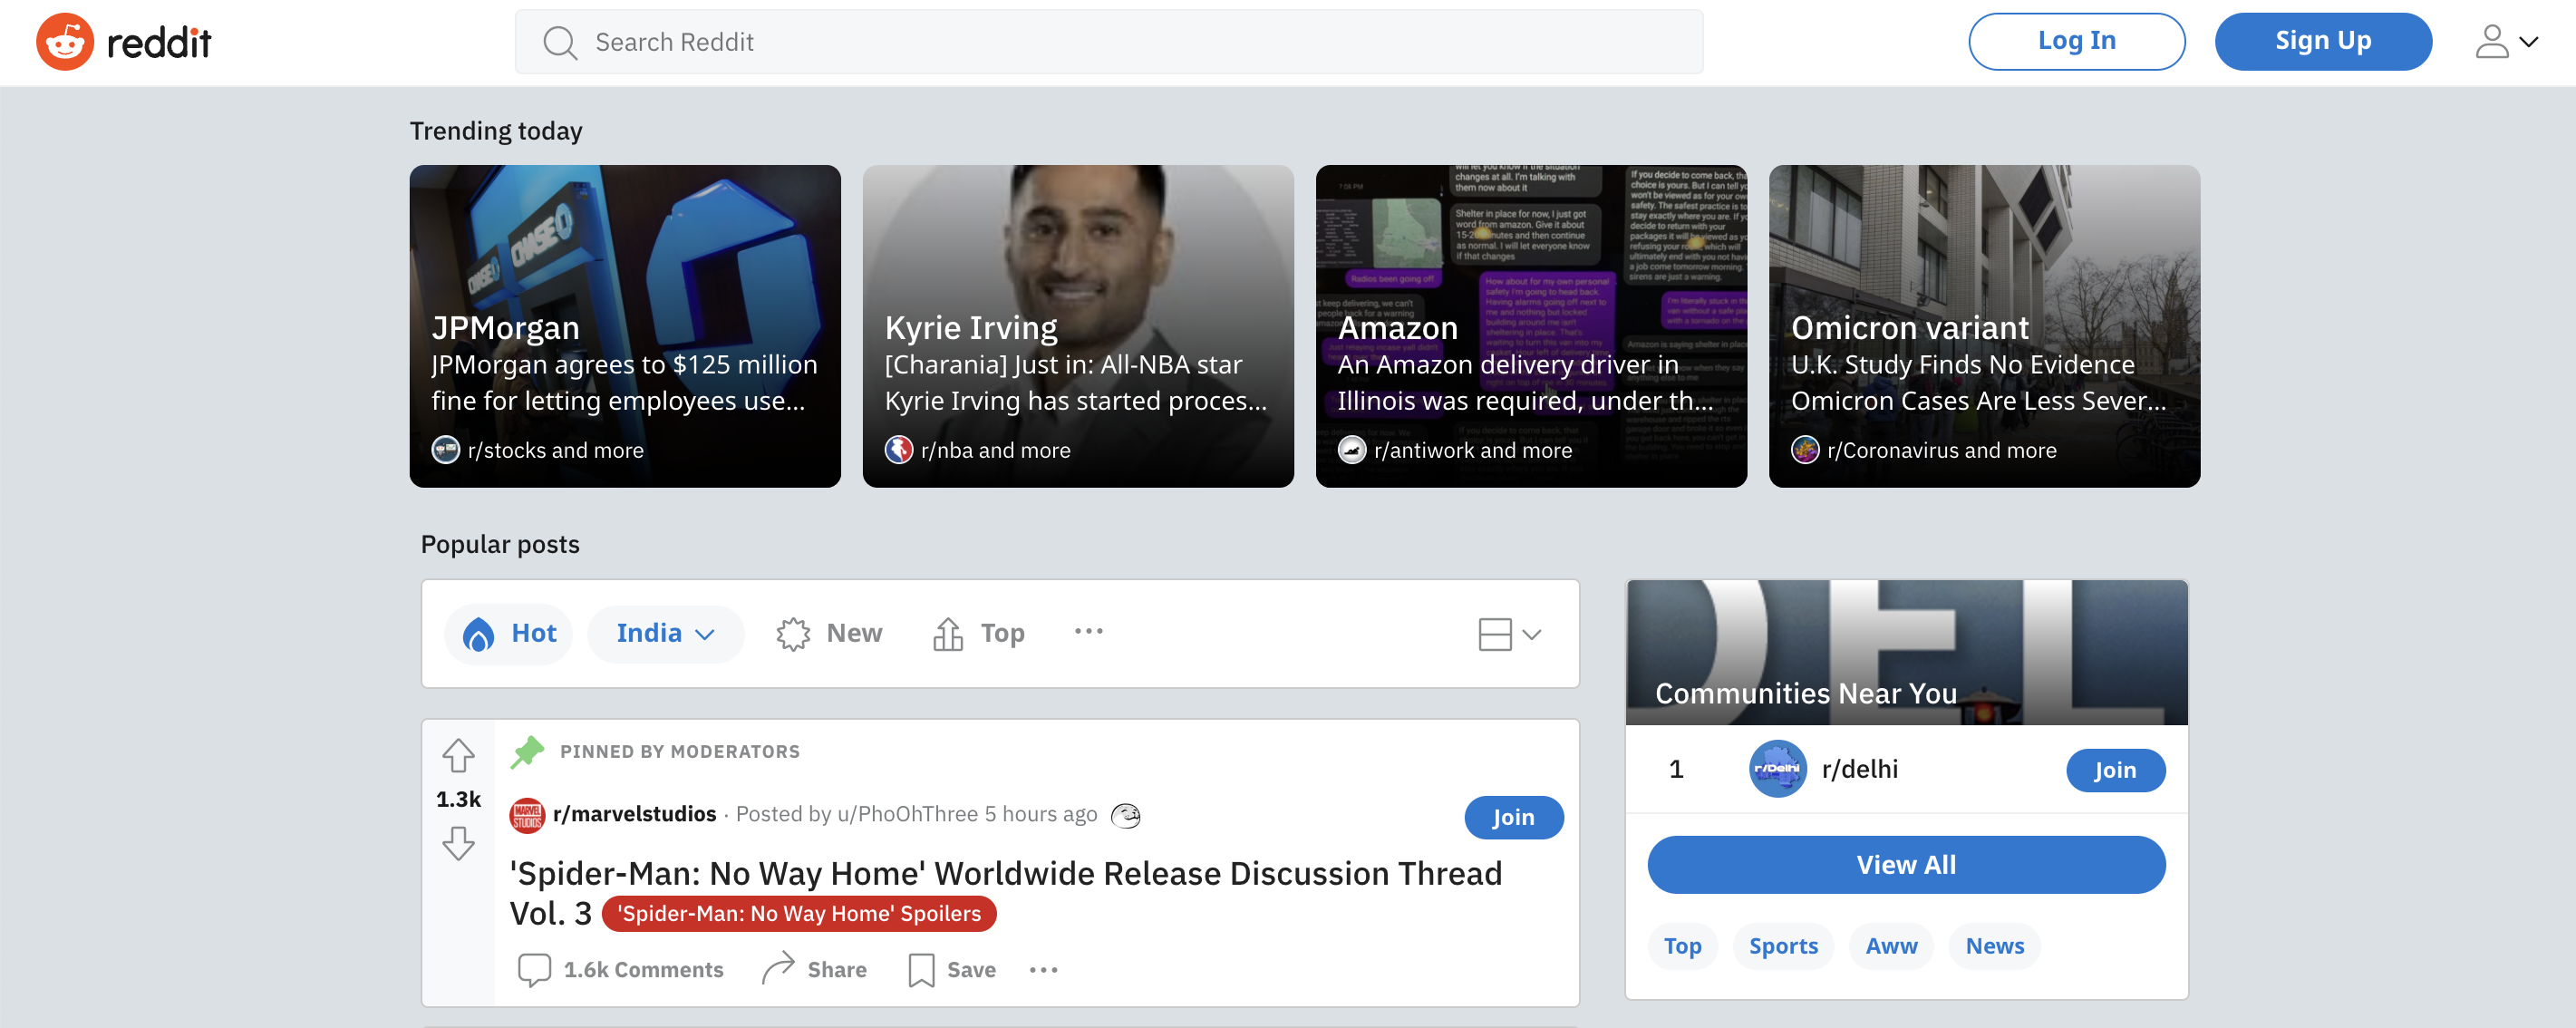
Task: Click the green pinned post icon
Action: [527, 751]
